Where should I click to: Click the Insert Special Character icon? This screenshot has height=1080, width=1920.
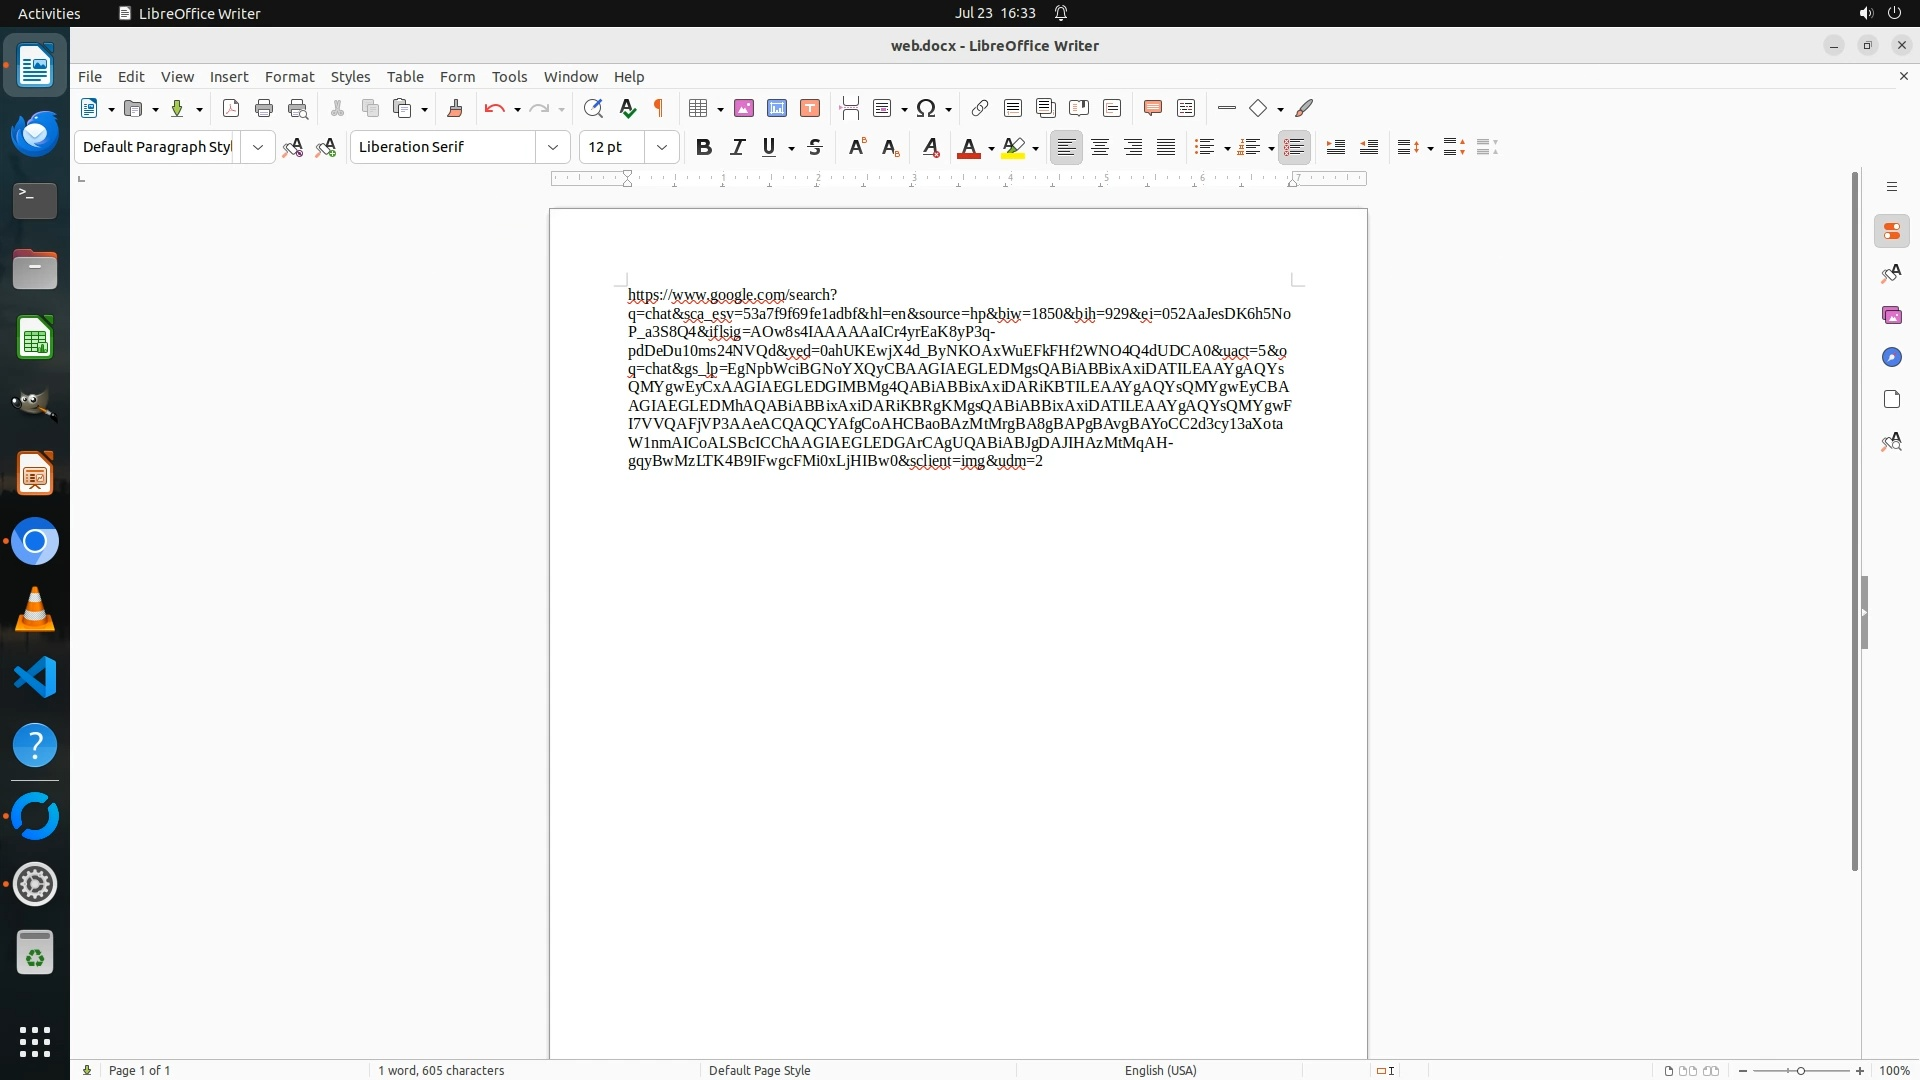coord(926,108)
